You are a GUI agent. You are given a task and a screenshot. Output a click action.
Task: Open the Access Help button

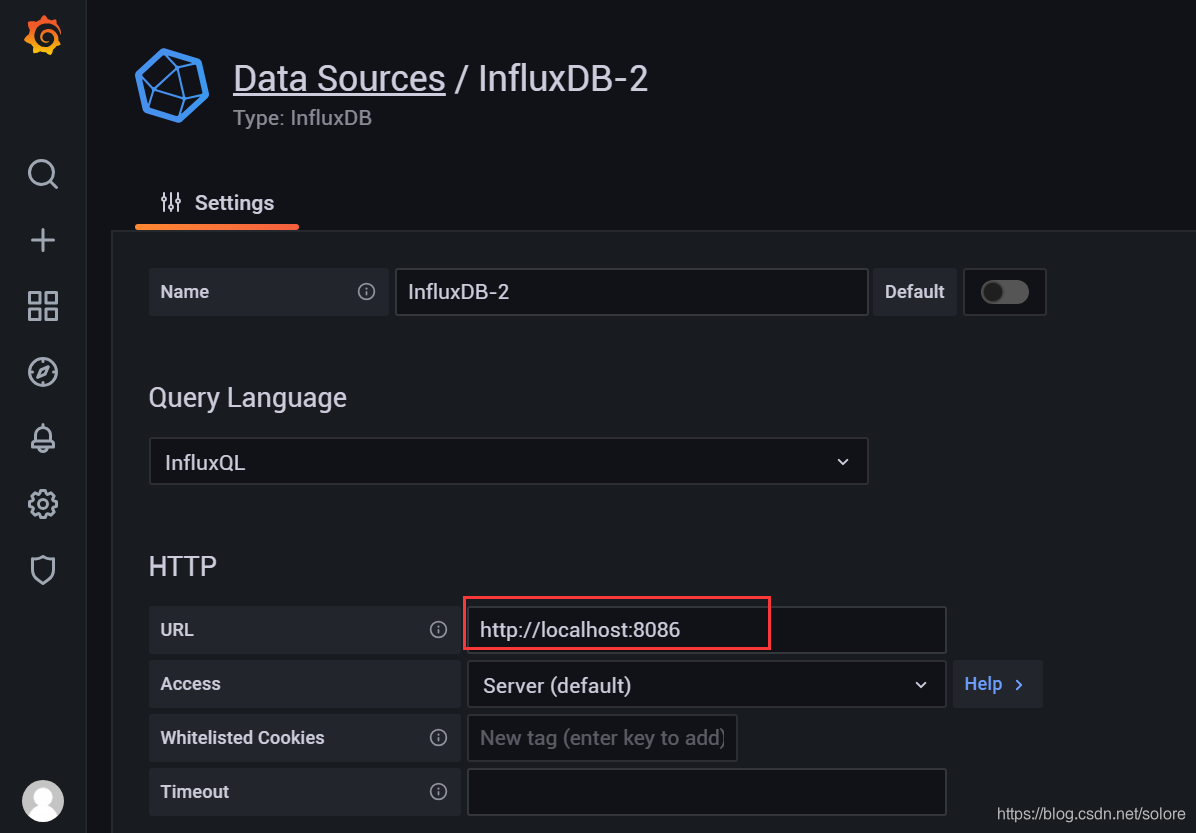[x=997, y=684]
